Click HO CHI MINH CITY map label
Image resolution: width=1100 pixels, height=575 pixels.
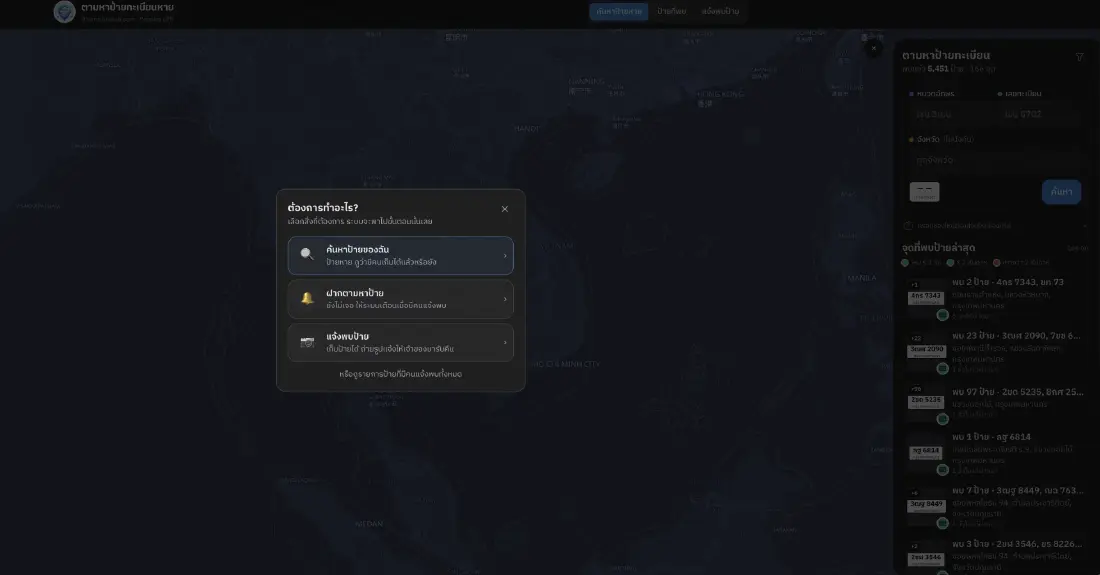tap(564, 365)
